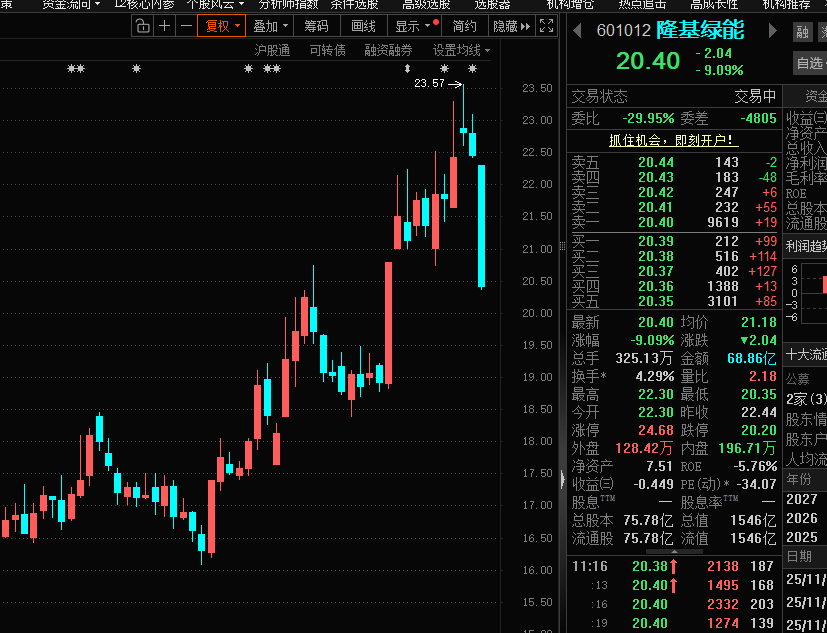Viewport: 827px width, 633px height.
Task: Click the 抓住机会，即刻开户 link
Action: coord(673,140)
